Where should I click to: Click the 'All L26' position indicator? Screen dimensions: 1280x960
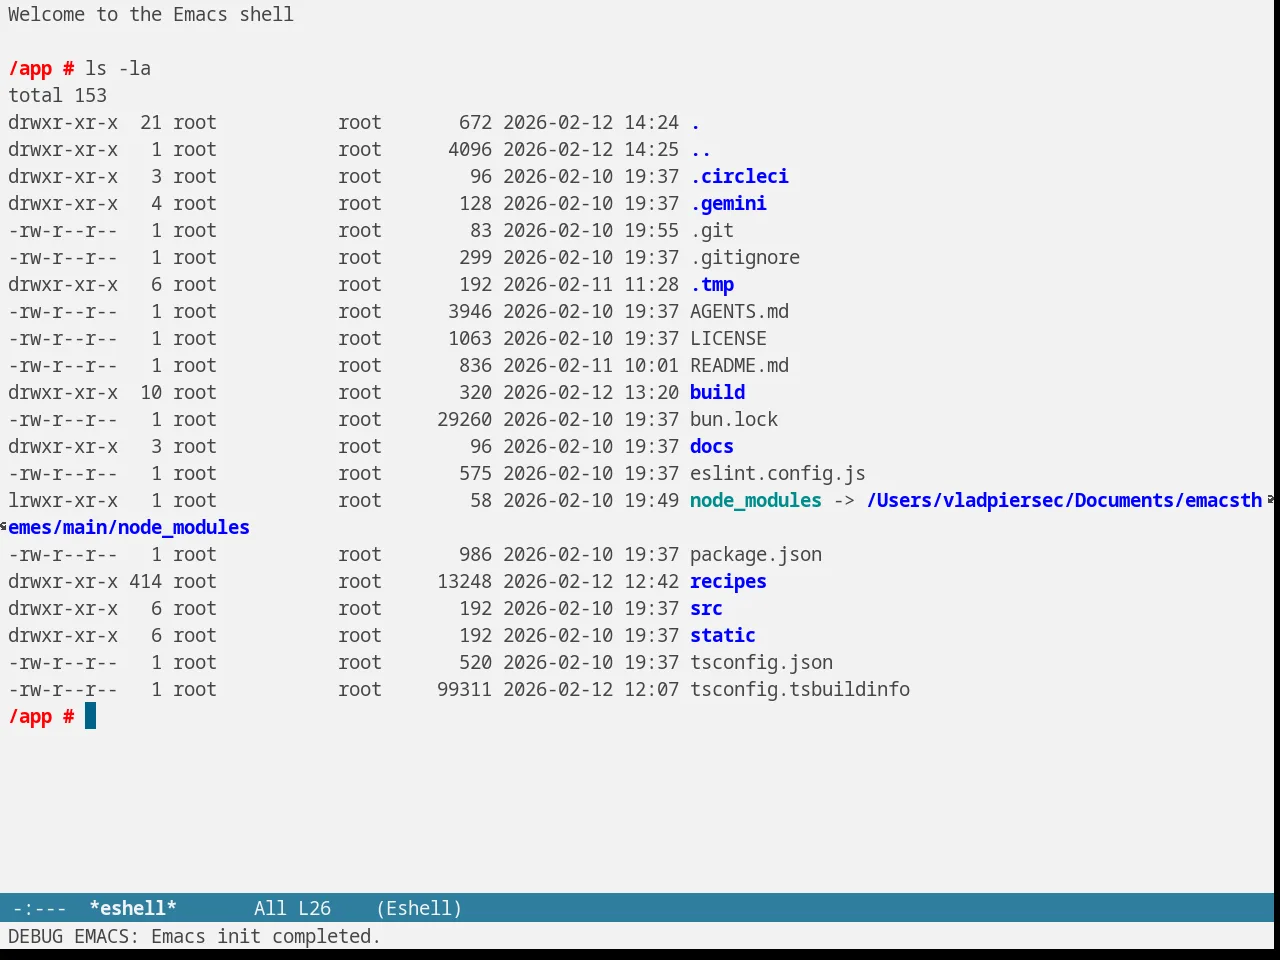click(292, 908)
